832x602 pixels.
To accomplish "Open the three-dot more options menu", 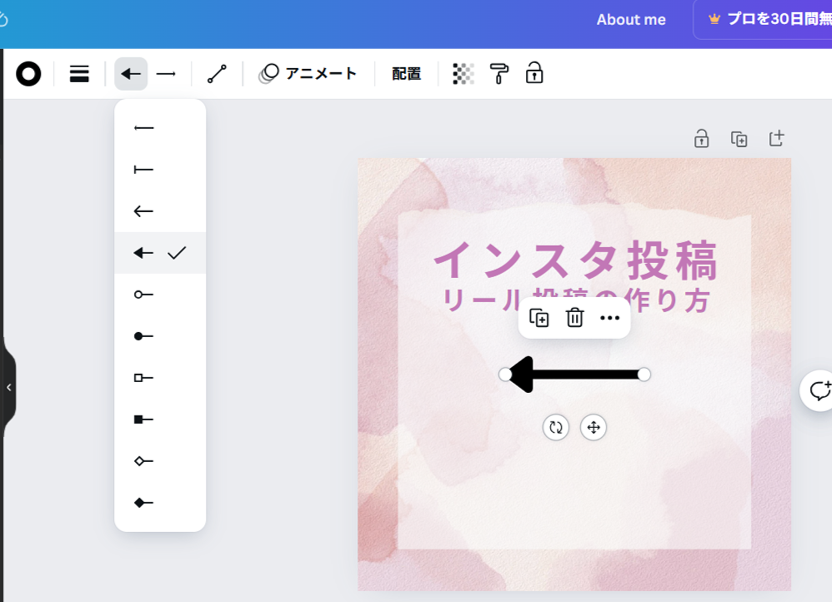I will tap(610, 318).
